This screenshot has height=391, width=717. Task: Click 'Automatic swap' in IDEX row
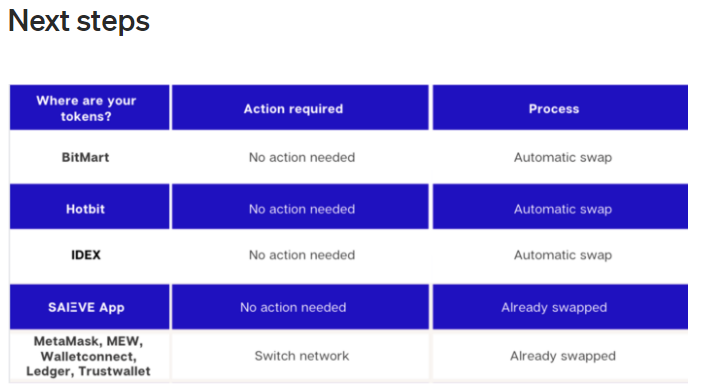pyautogui.click(x=563, y=255)
